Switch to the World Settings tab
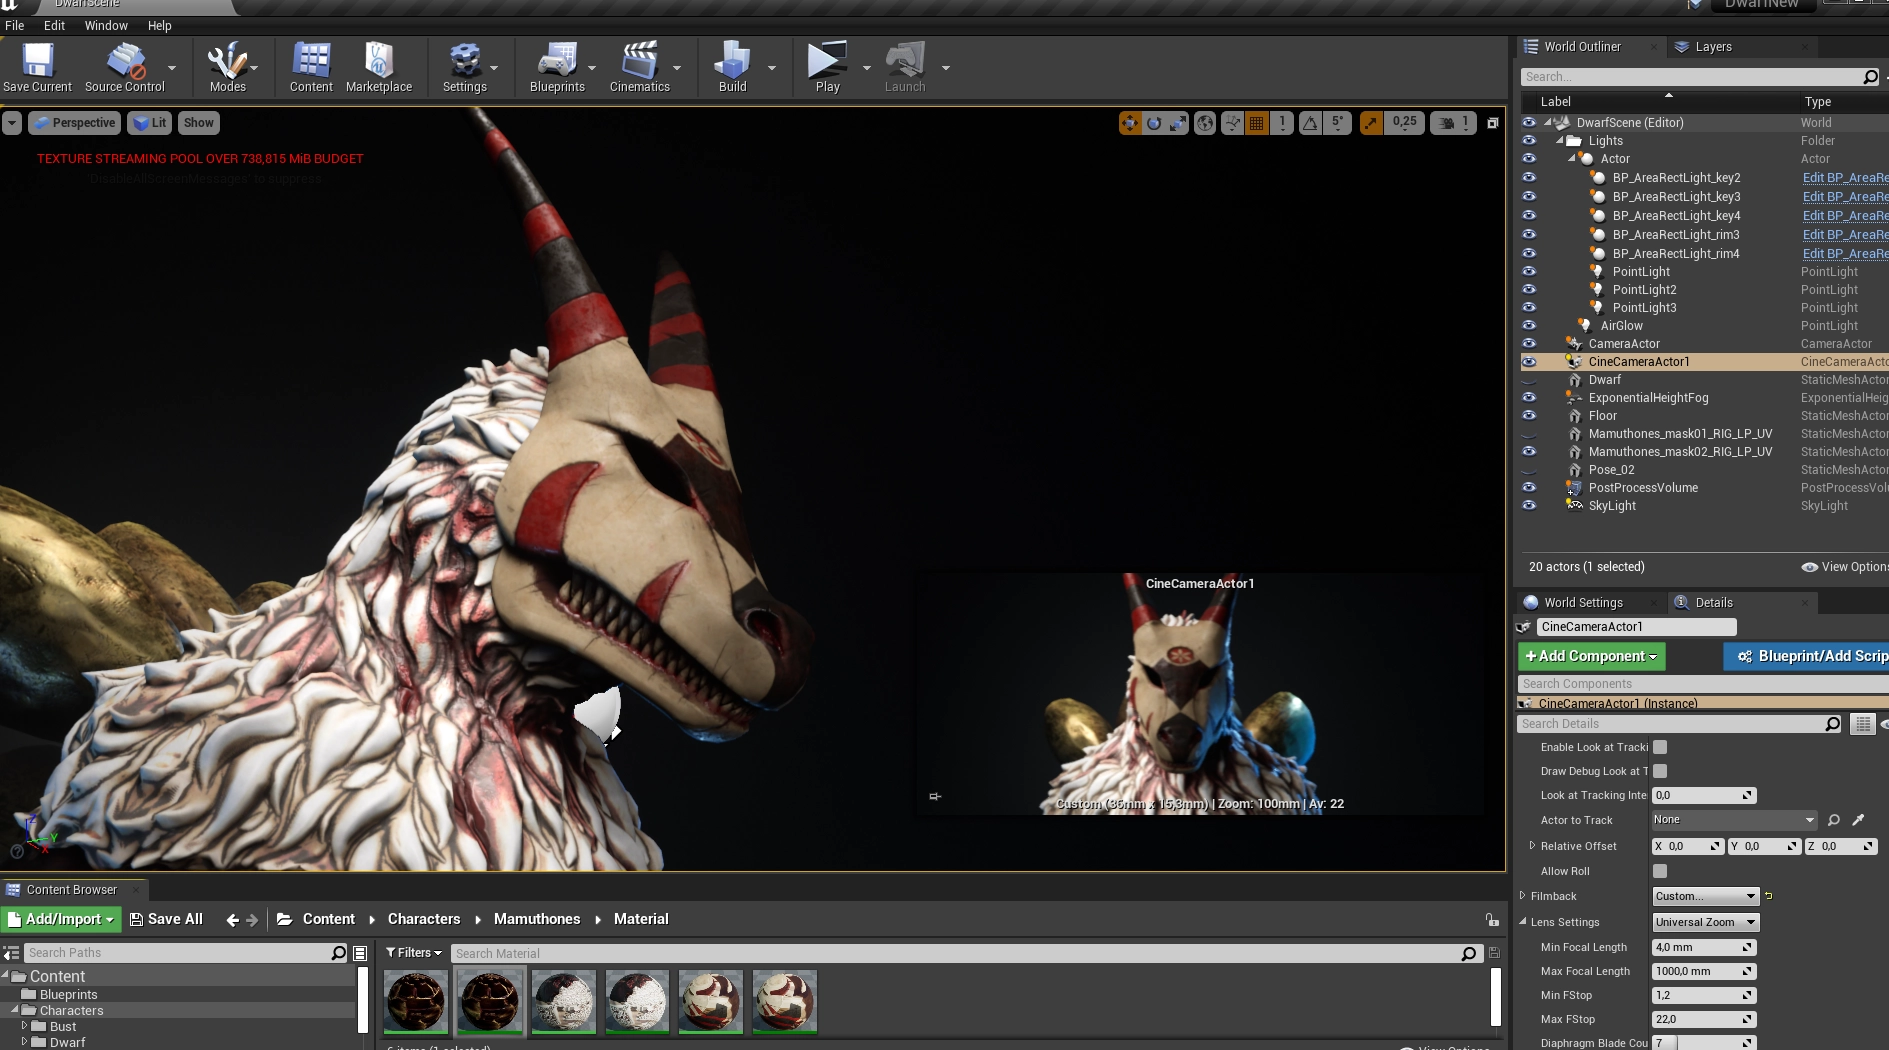 (x=1582, y=603)
